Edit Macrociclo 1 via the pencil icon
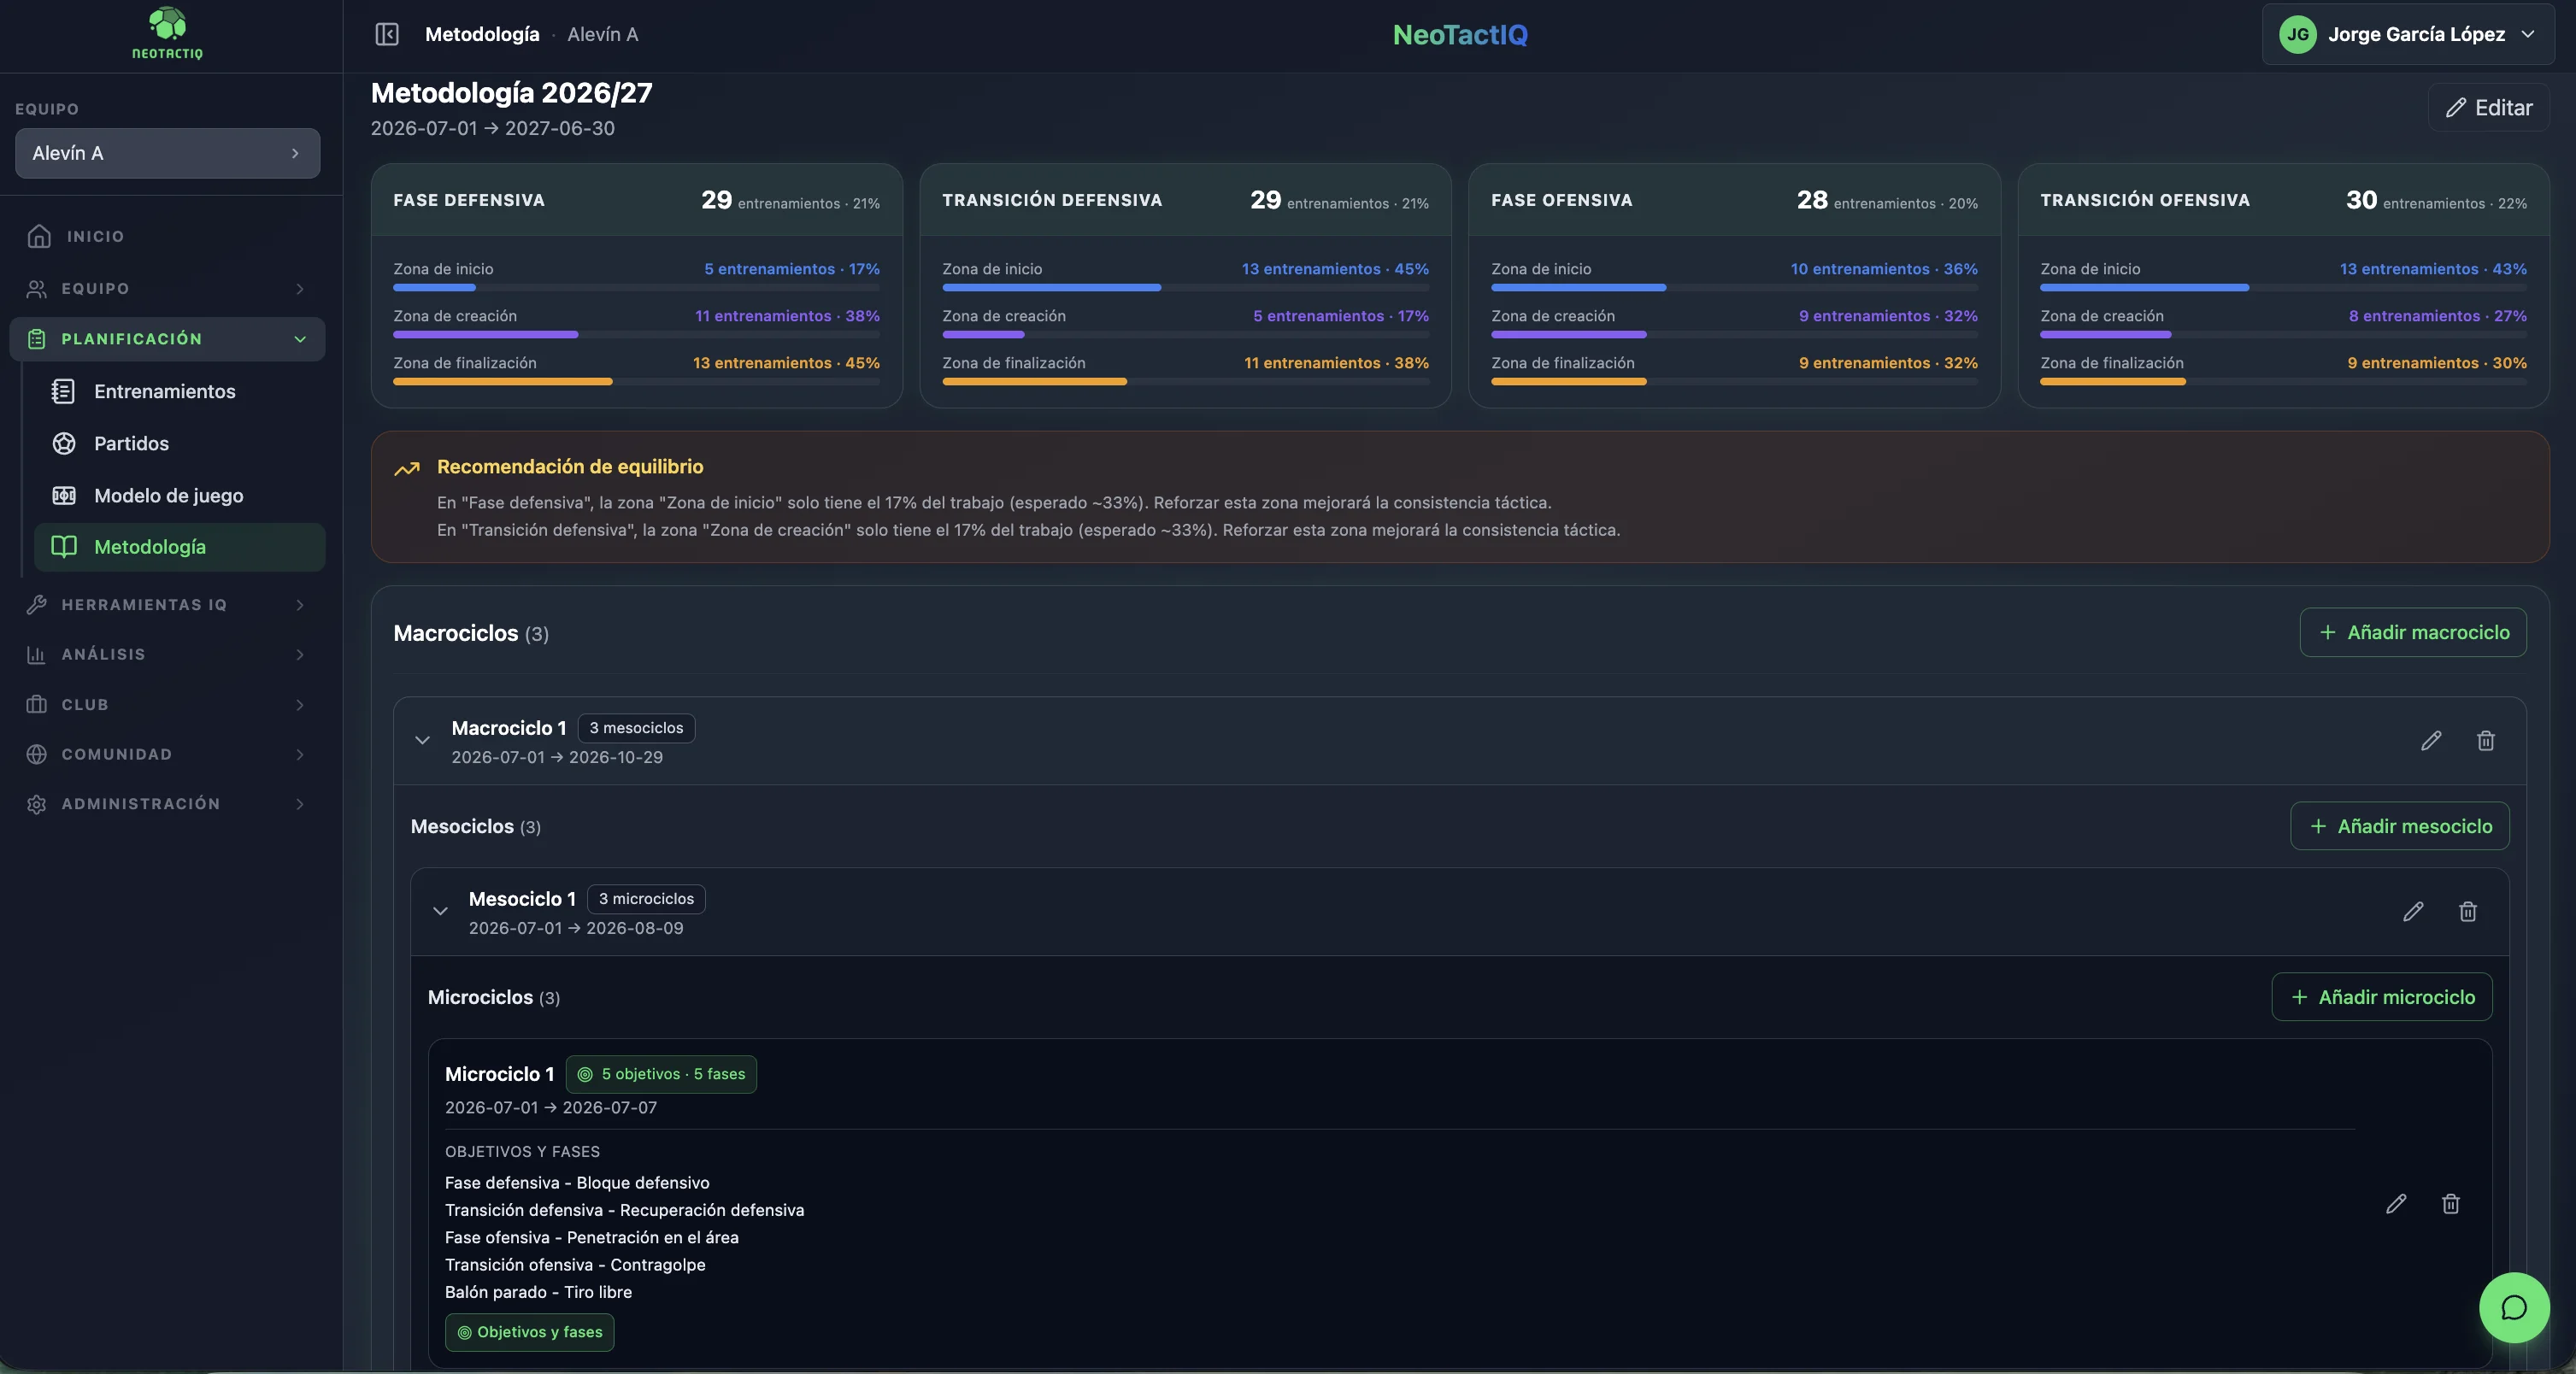 click(2431, 740)
